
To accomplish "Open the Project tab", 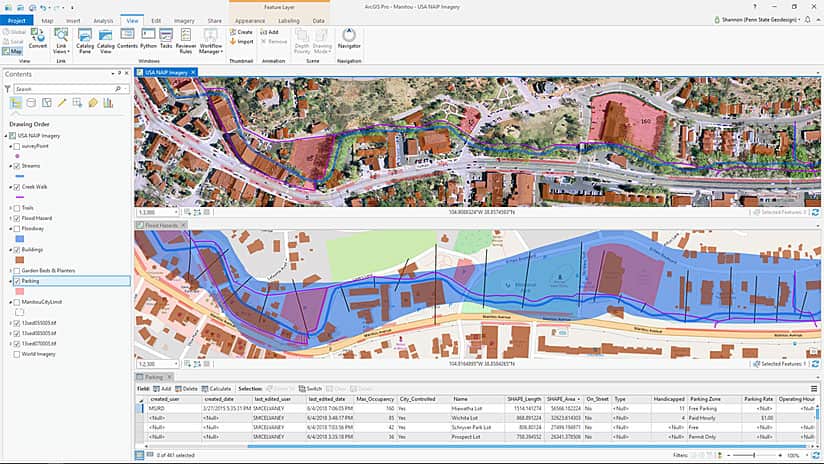I will point(17,20).
